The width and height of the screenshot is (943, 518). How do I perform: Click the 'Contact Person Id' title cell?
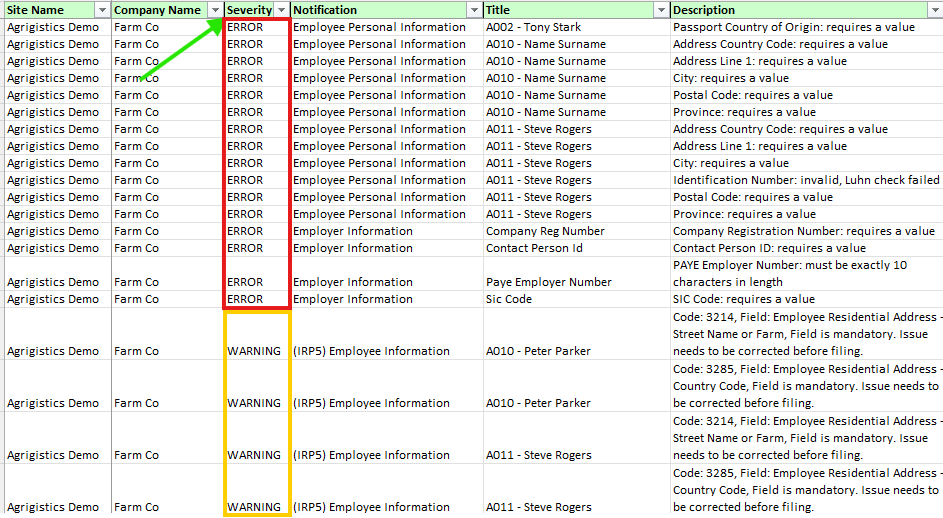(x=534, y=248)
